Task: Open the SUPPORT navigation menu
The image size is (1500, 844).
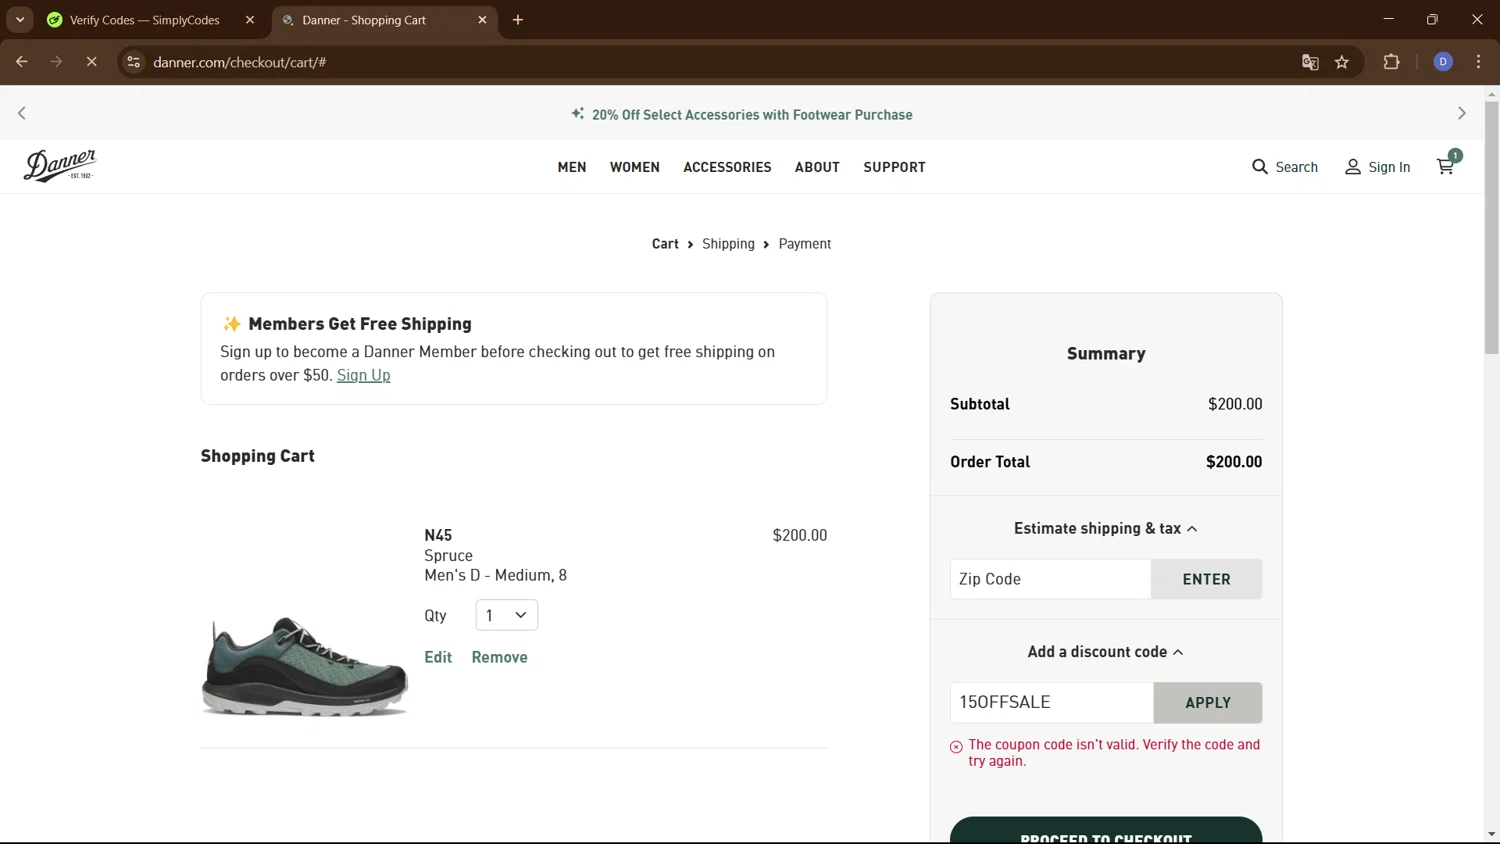Action: (x=894, y=167)
